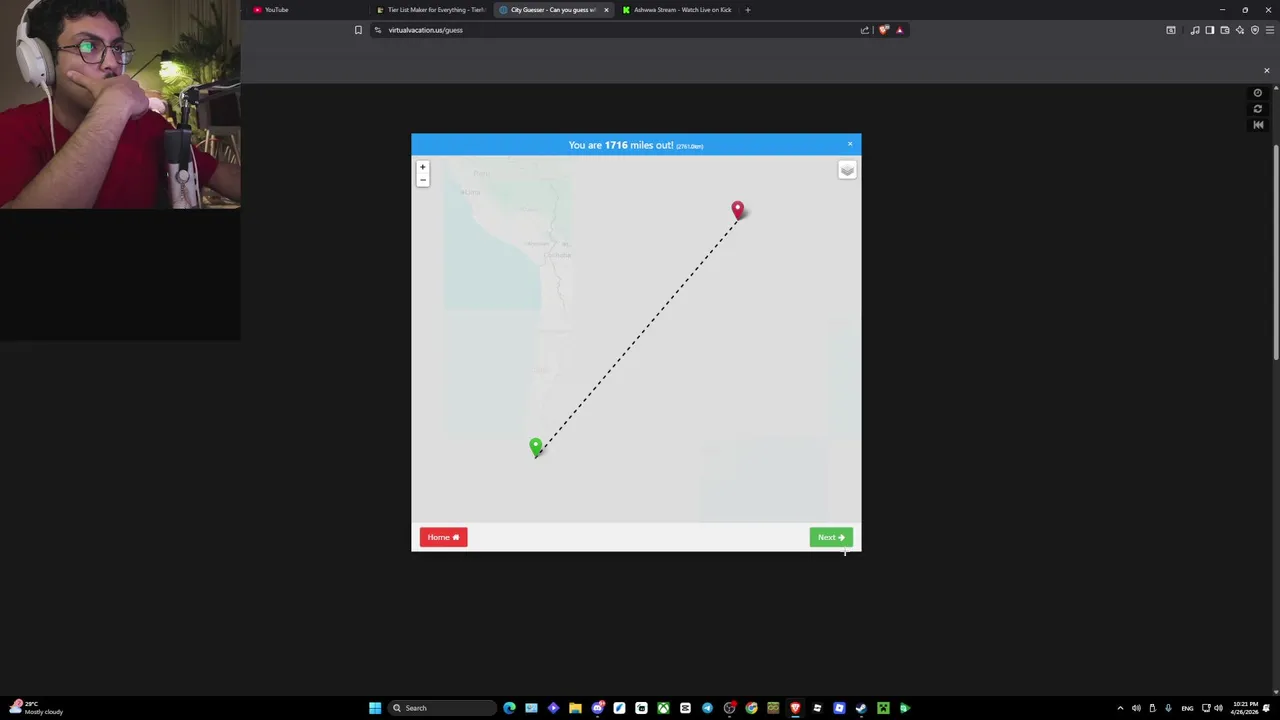Open Brave browser taskbar icon
This screenshot has height=720, width=1280.
(x=795, y=708)
